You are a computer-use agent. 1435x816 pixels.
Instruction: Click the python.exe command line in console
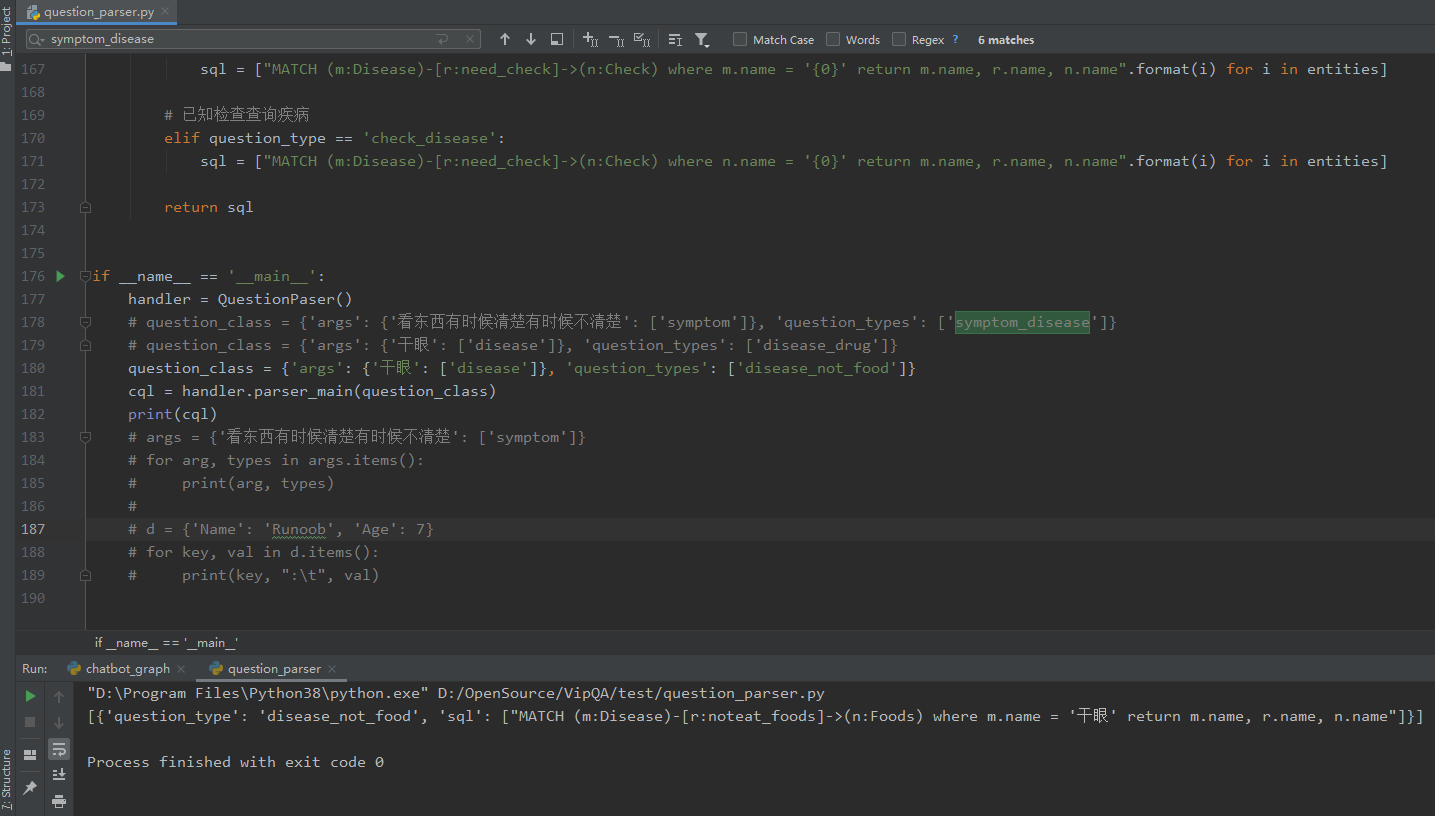click(456, 693)
